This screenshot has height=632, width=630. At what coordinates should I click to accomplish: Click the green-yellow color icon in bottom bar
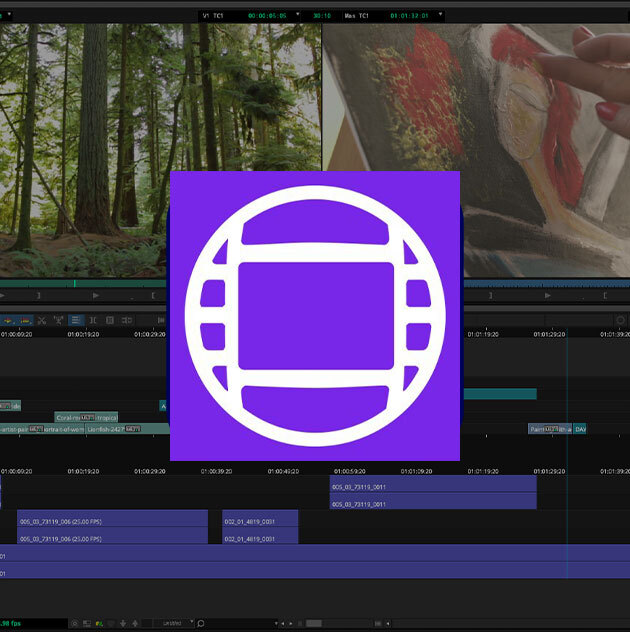click(x=99, y=624)
